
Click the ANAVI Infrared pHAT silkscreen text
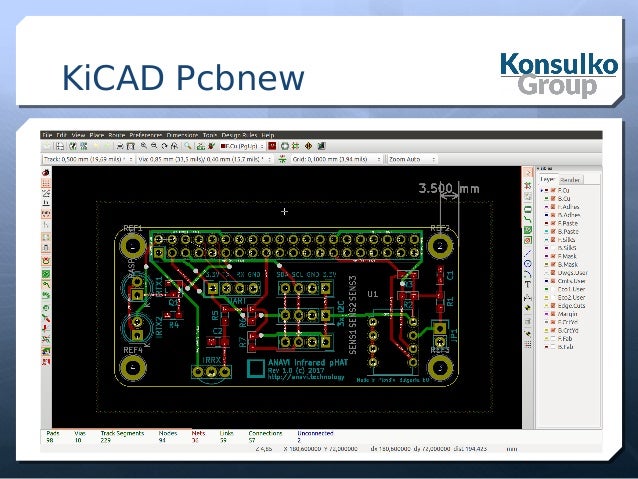308,362
